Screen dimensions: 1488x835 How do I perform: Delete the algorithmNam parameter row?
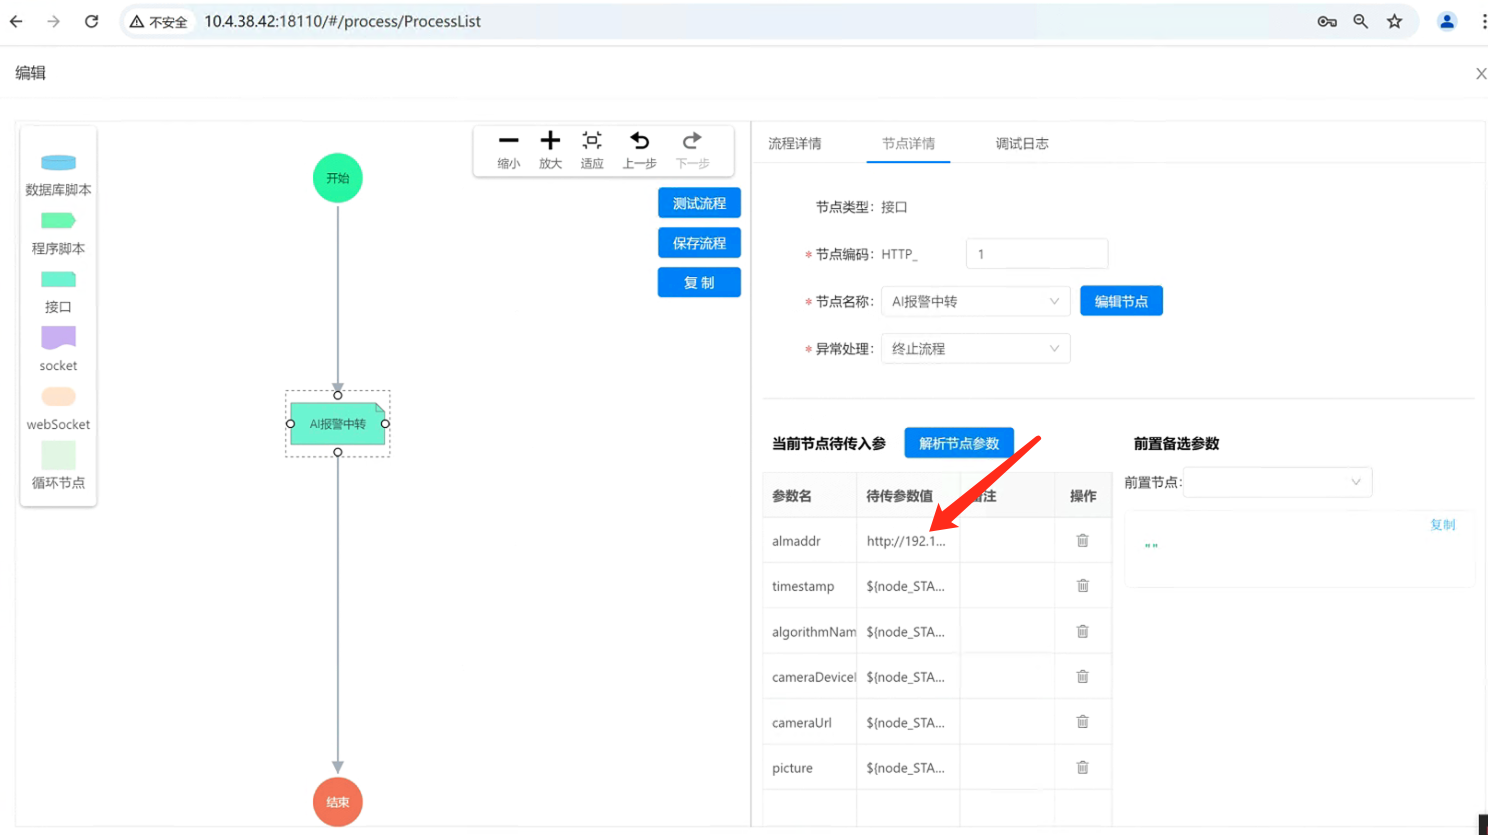[x=1082, y=632]
